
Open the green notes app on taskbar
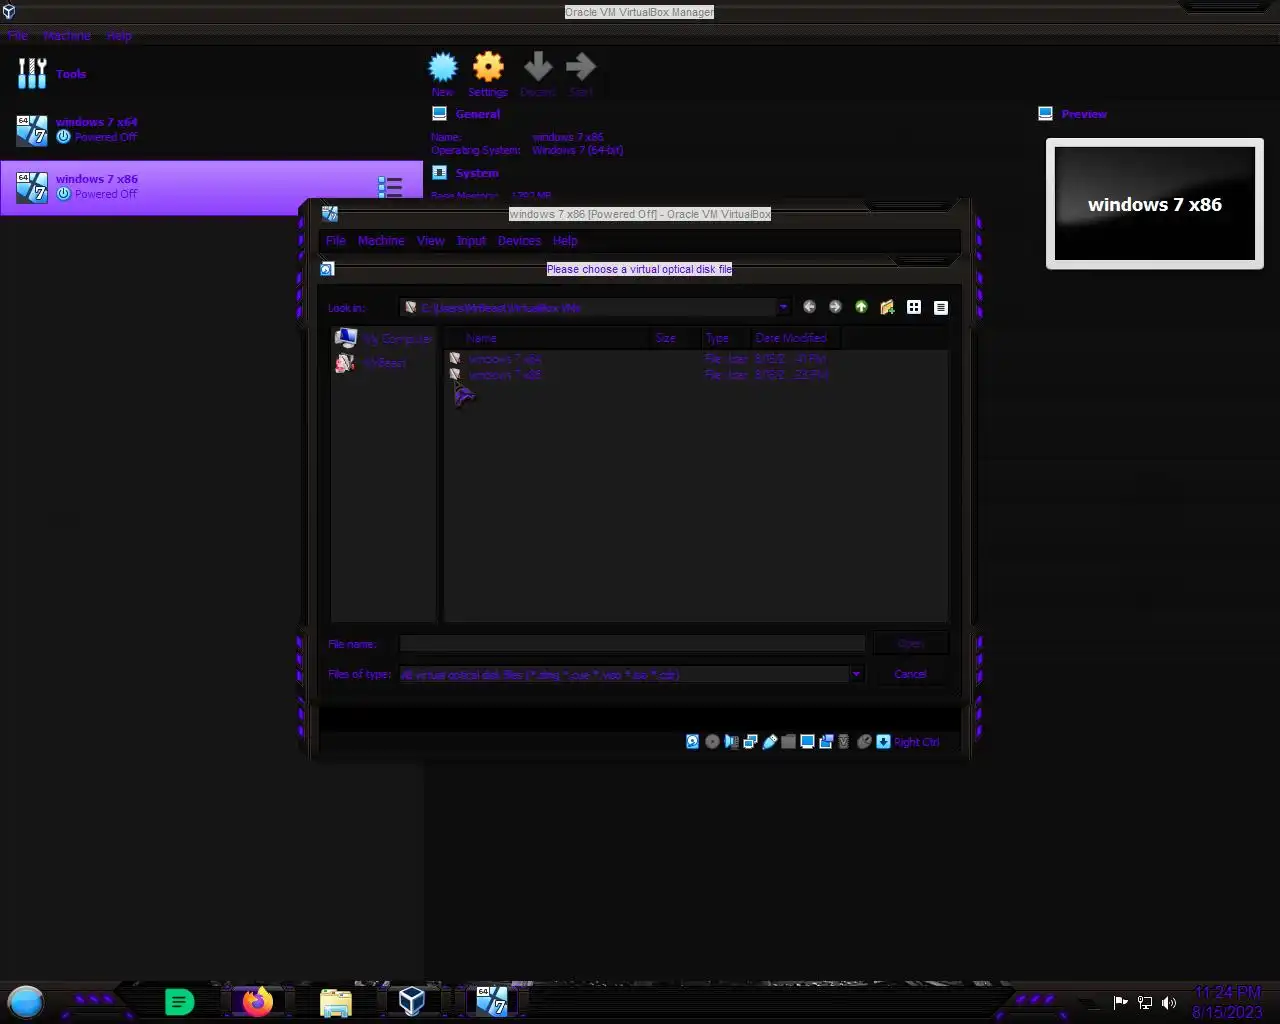[x=179, y=1001]
